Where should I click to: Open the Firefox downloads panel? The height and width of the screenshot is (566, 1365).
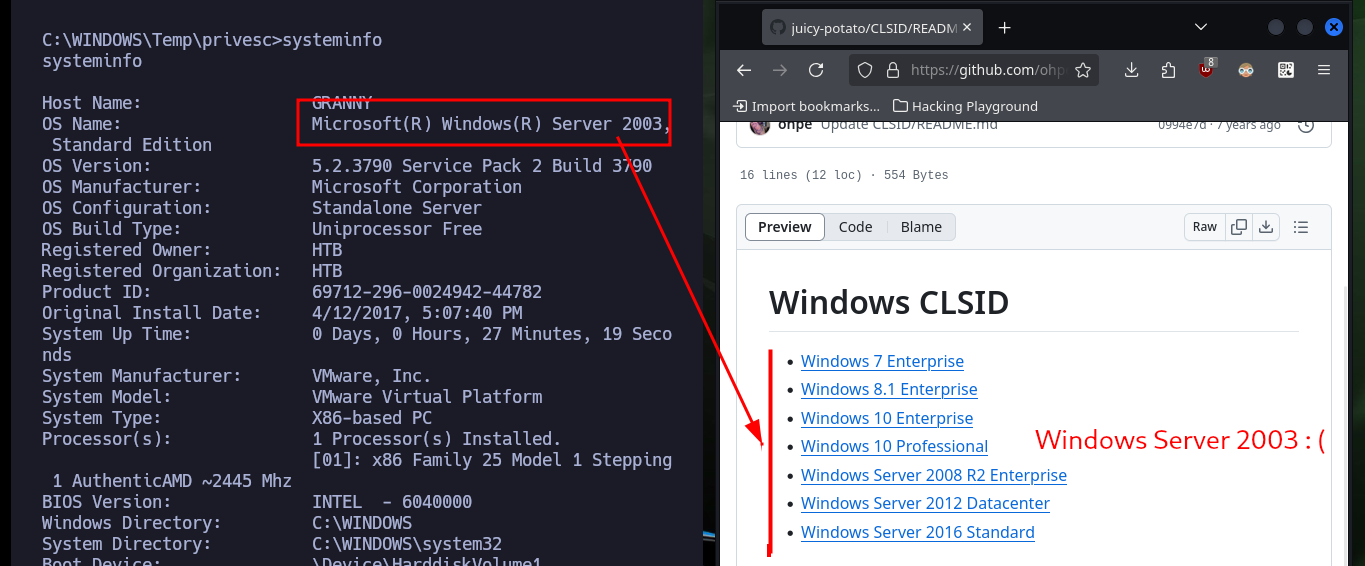pyautogui.click(x=1132, y=70)
